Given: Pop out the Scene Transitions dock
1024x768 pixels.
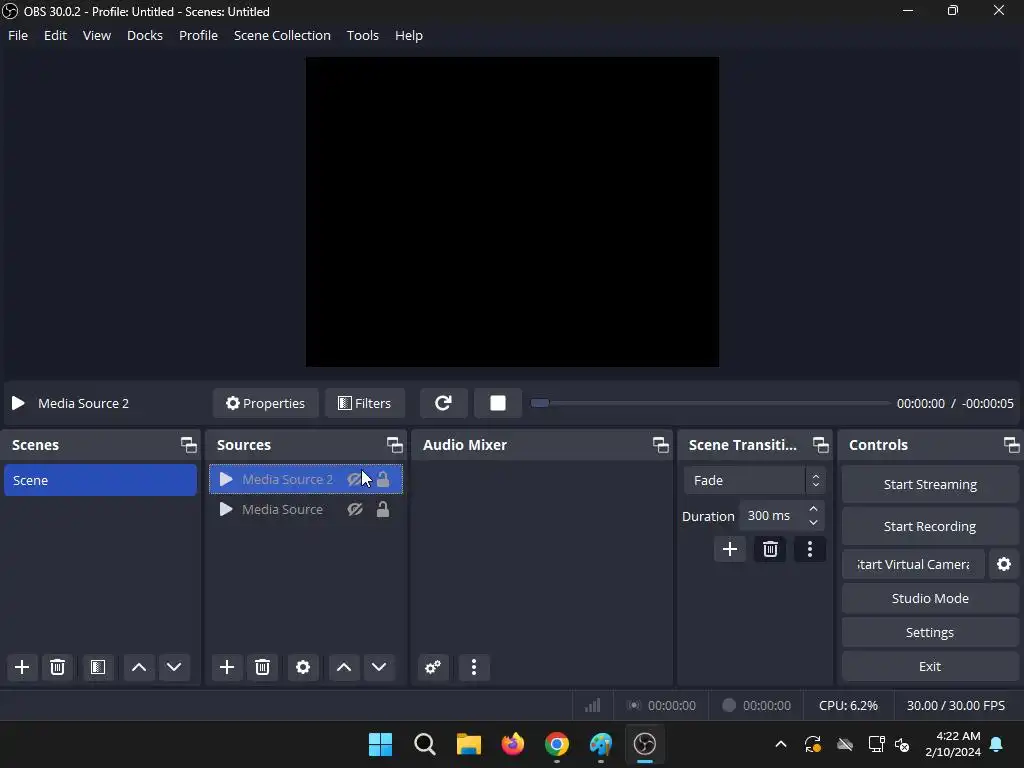Looking at the screenshot, I should [820, 445].
